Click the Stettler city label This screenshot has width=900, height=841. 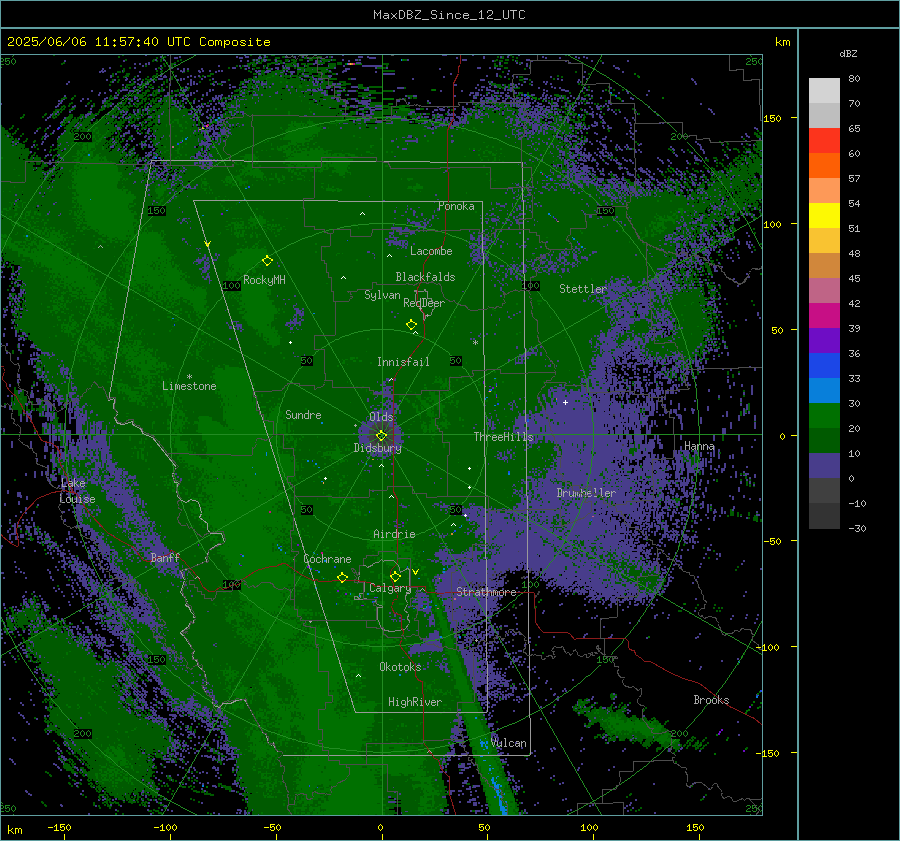(x=583, y=289)
